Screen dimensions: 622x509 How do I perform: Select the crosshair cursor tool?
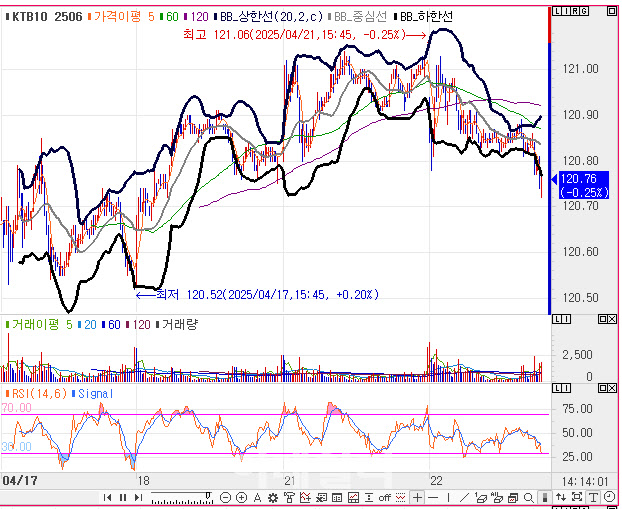(417, 497)
